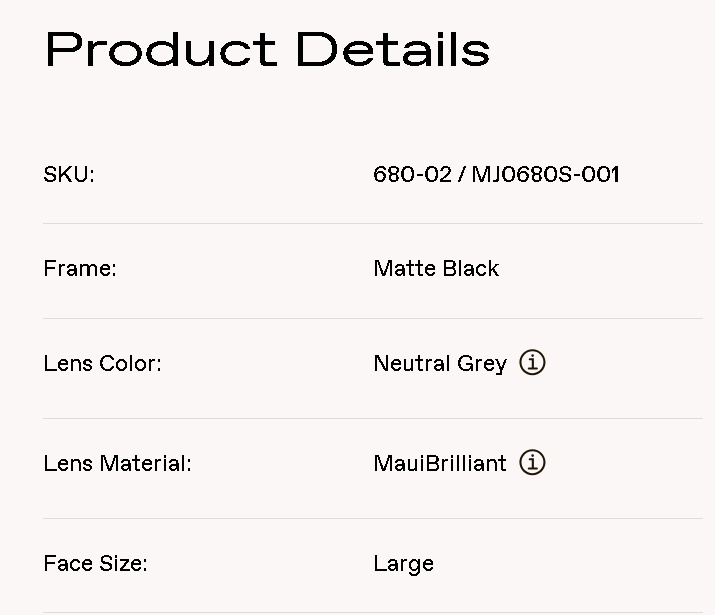Screen dimensions: 715x615
Task: Open the Neutral Grey lens color info icon
Action: tap(533, 363)
